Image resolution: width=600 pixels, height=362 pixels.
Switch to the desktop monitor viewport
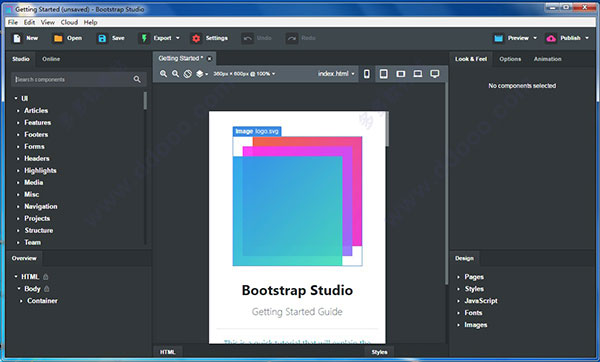pyautogui.click(x=435, y=74)
